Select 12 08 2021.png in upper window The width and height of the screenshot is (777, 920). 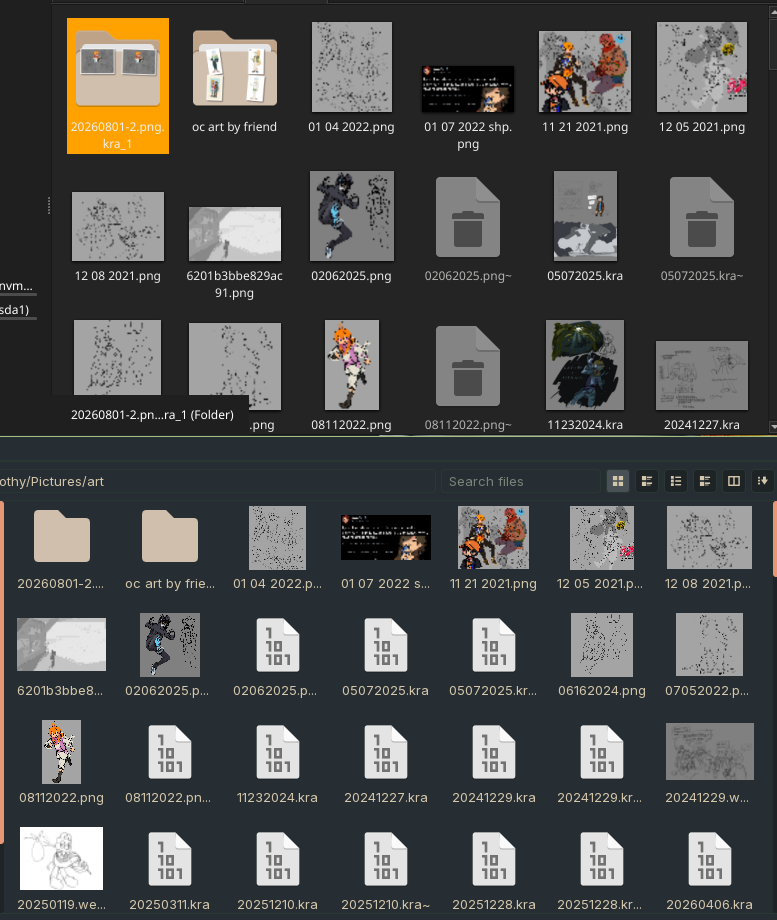(x=118, y=226)
